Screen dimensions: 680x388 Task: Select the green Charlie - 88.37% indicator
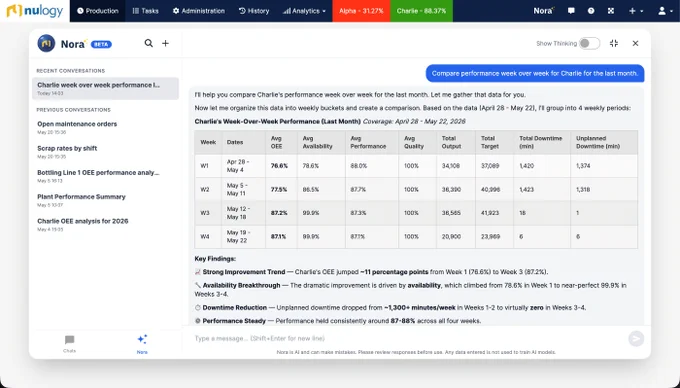click(422, 11)
